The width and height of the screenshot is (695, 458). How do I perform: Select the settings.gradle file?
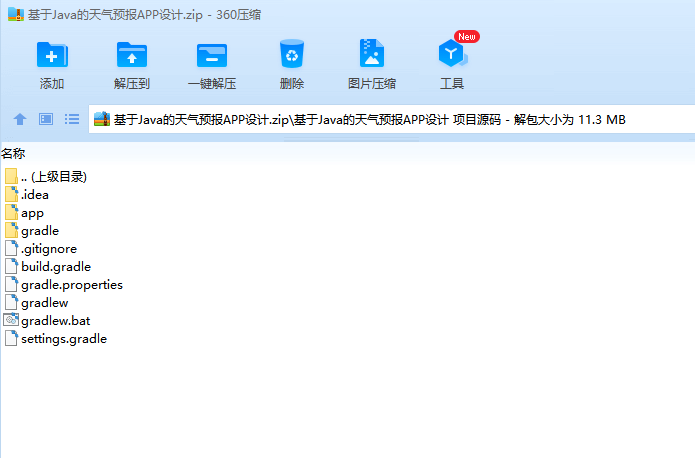[56, 339]
